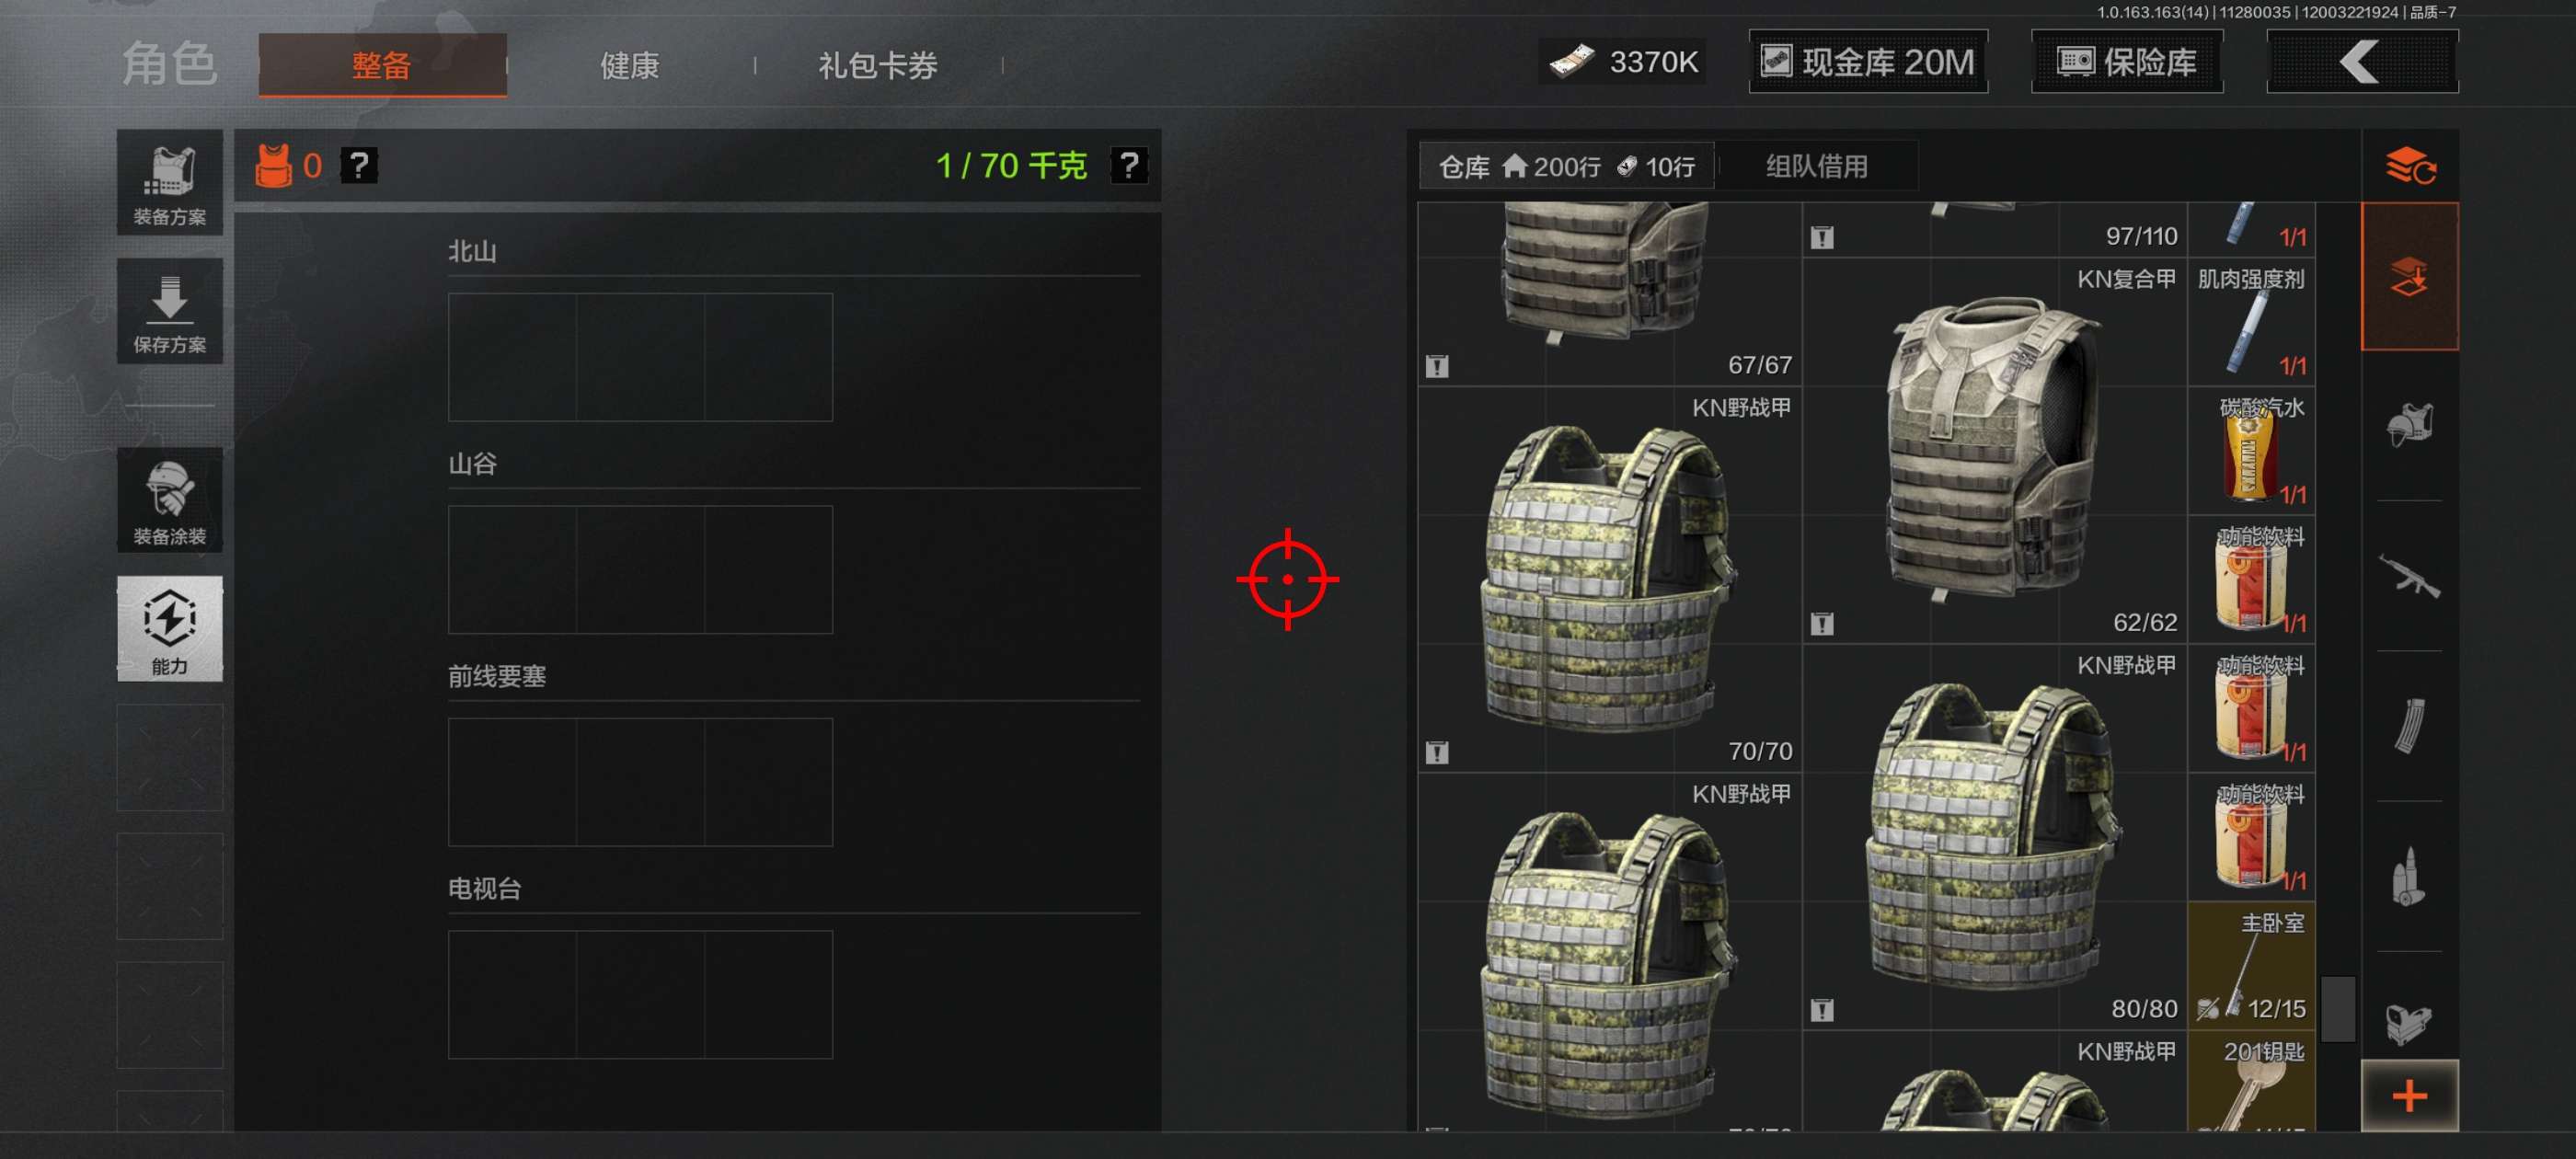Switch to the 健康 tab
2576x1159 pixels.
pyautogui.click(x=630, y=66)
